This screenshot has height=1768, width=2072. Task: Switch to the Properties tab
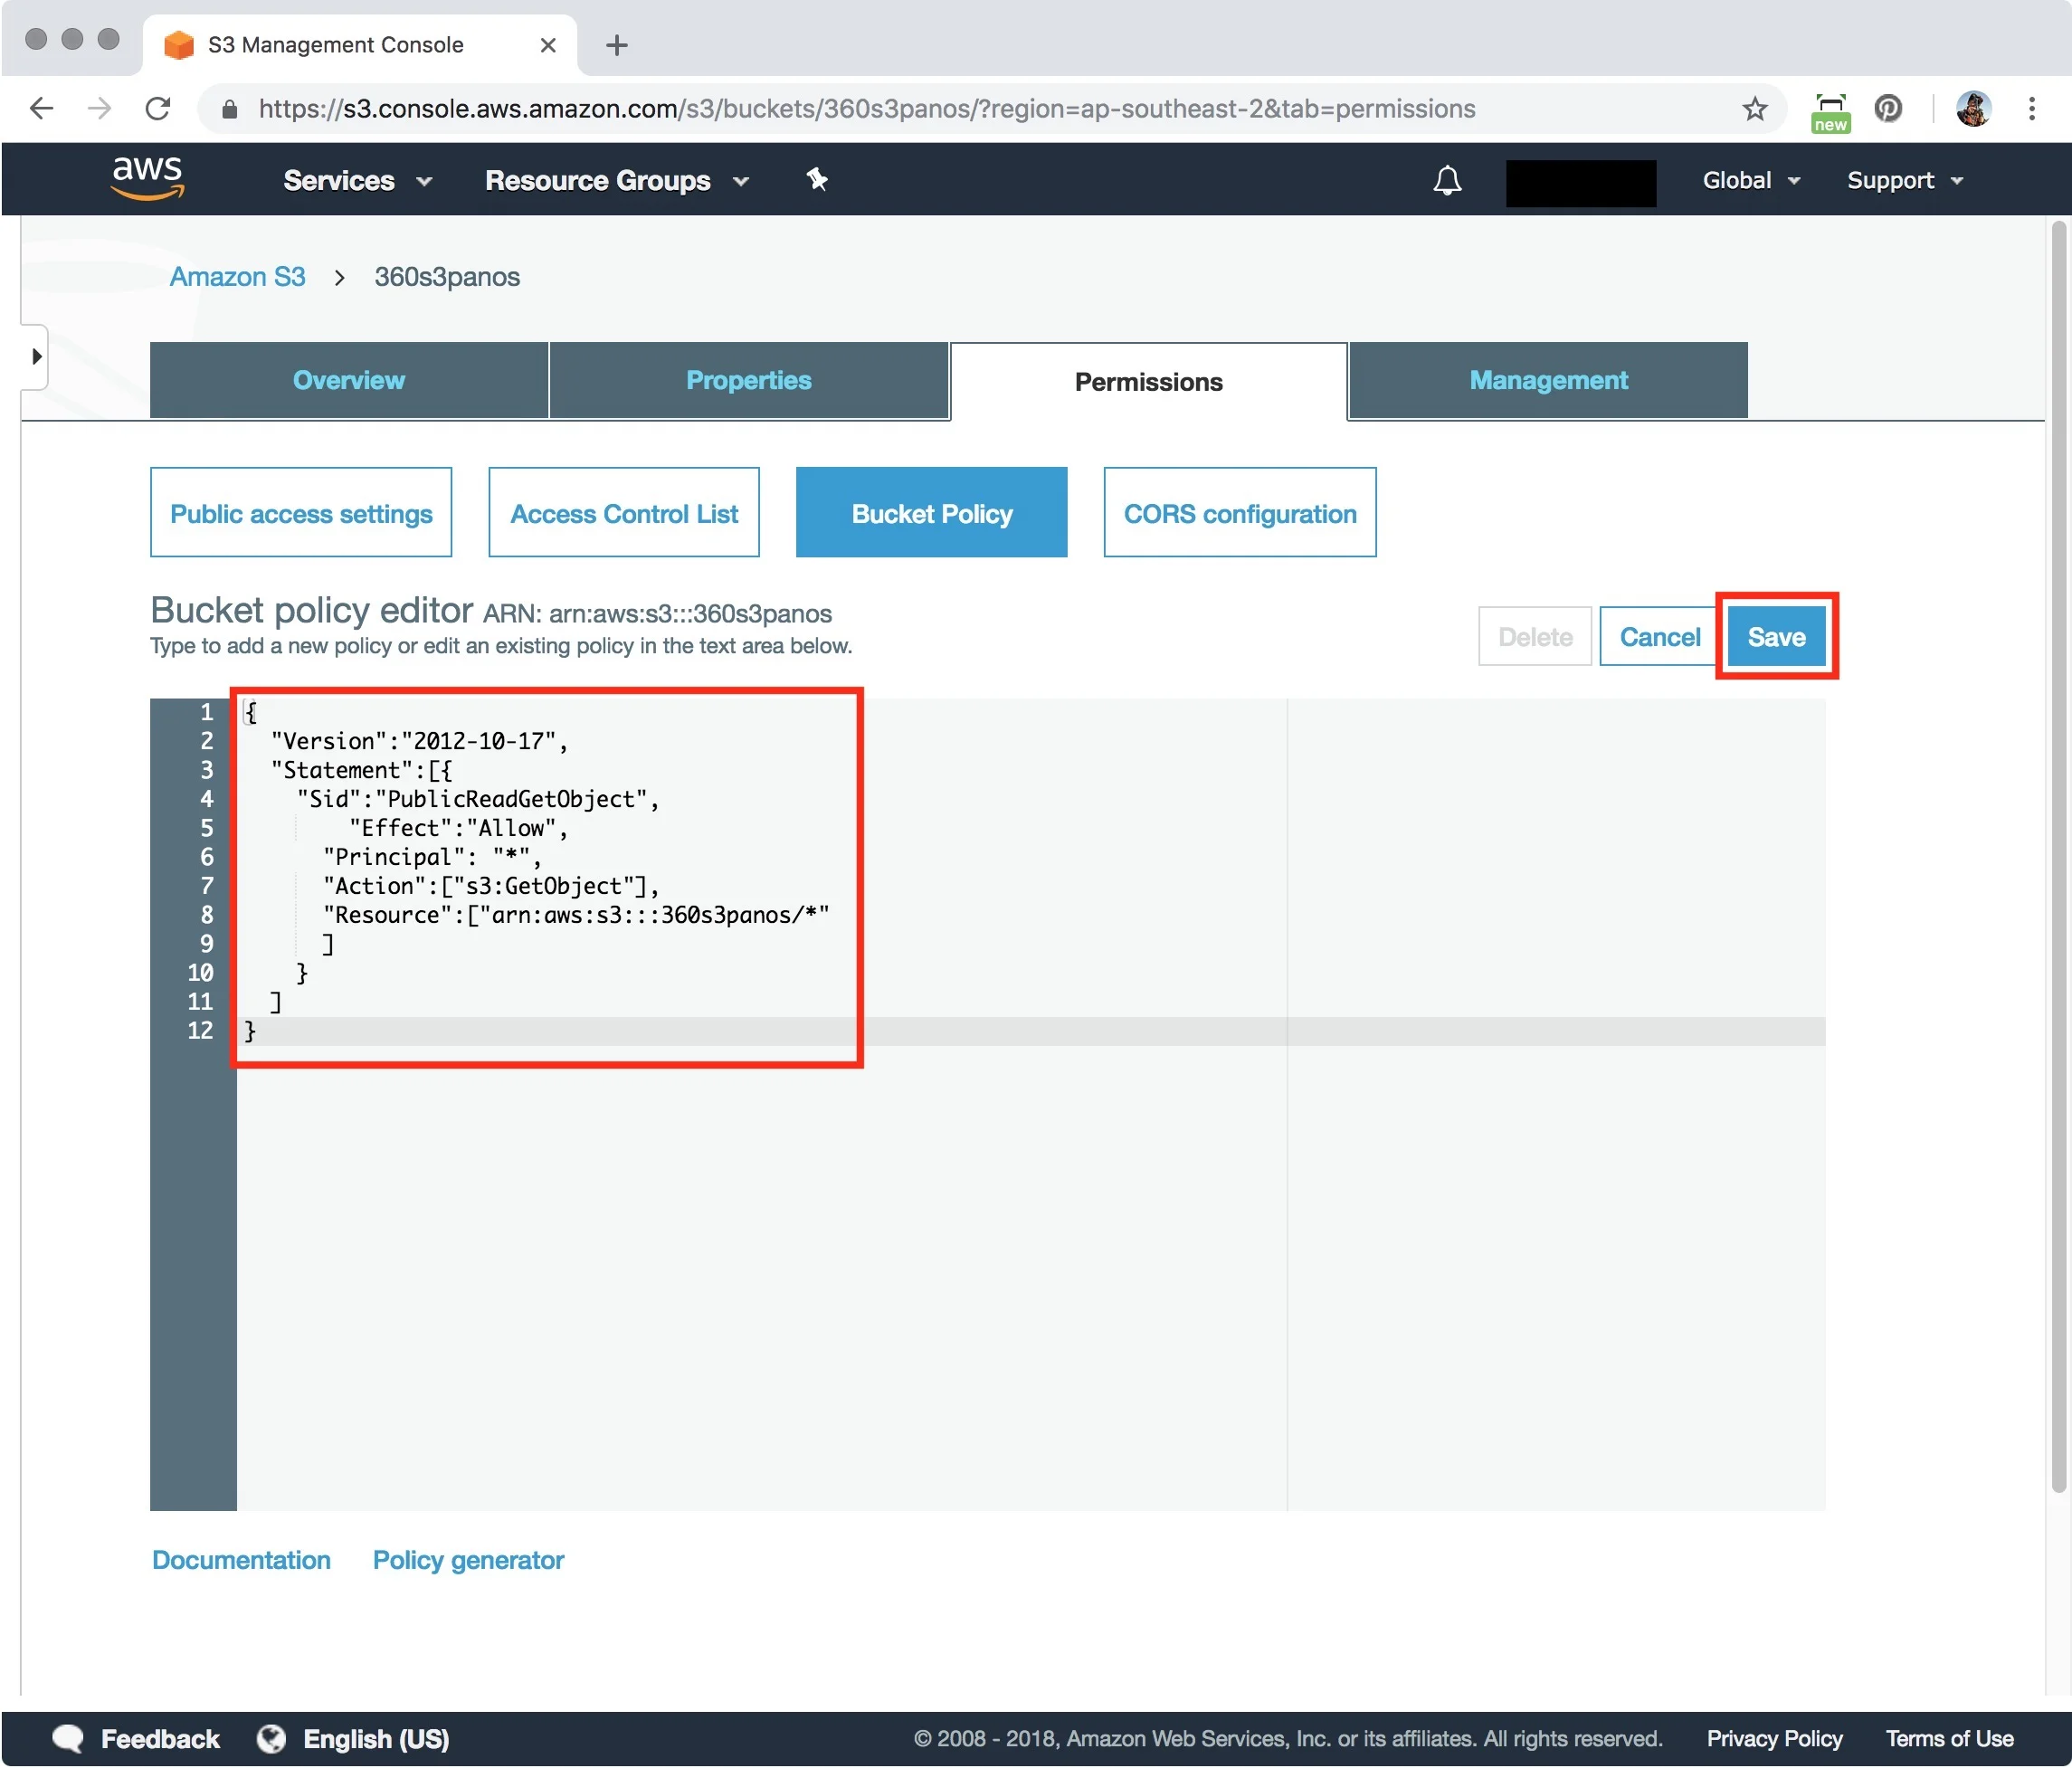click(x=748, y=381)
